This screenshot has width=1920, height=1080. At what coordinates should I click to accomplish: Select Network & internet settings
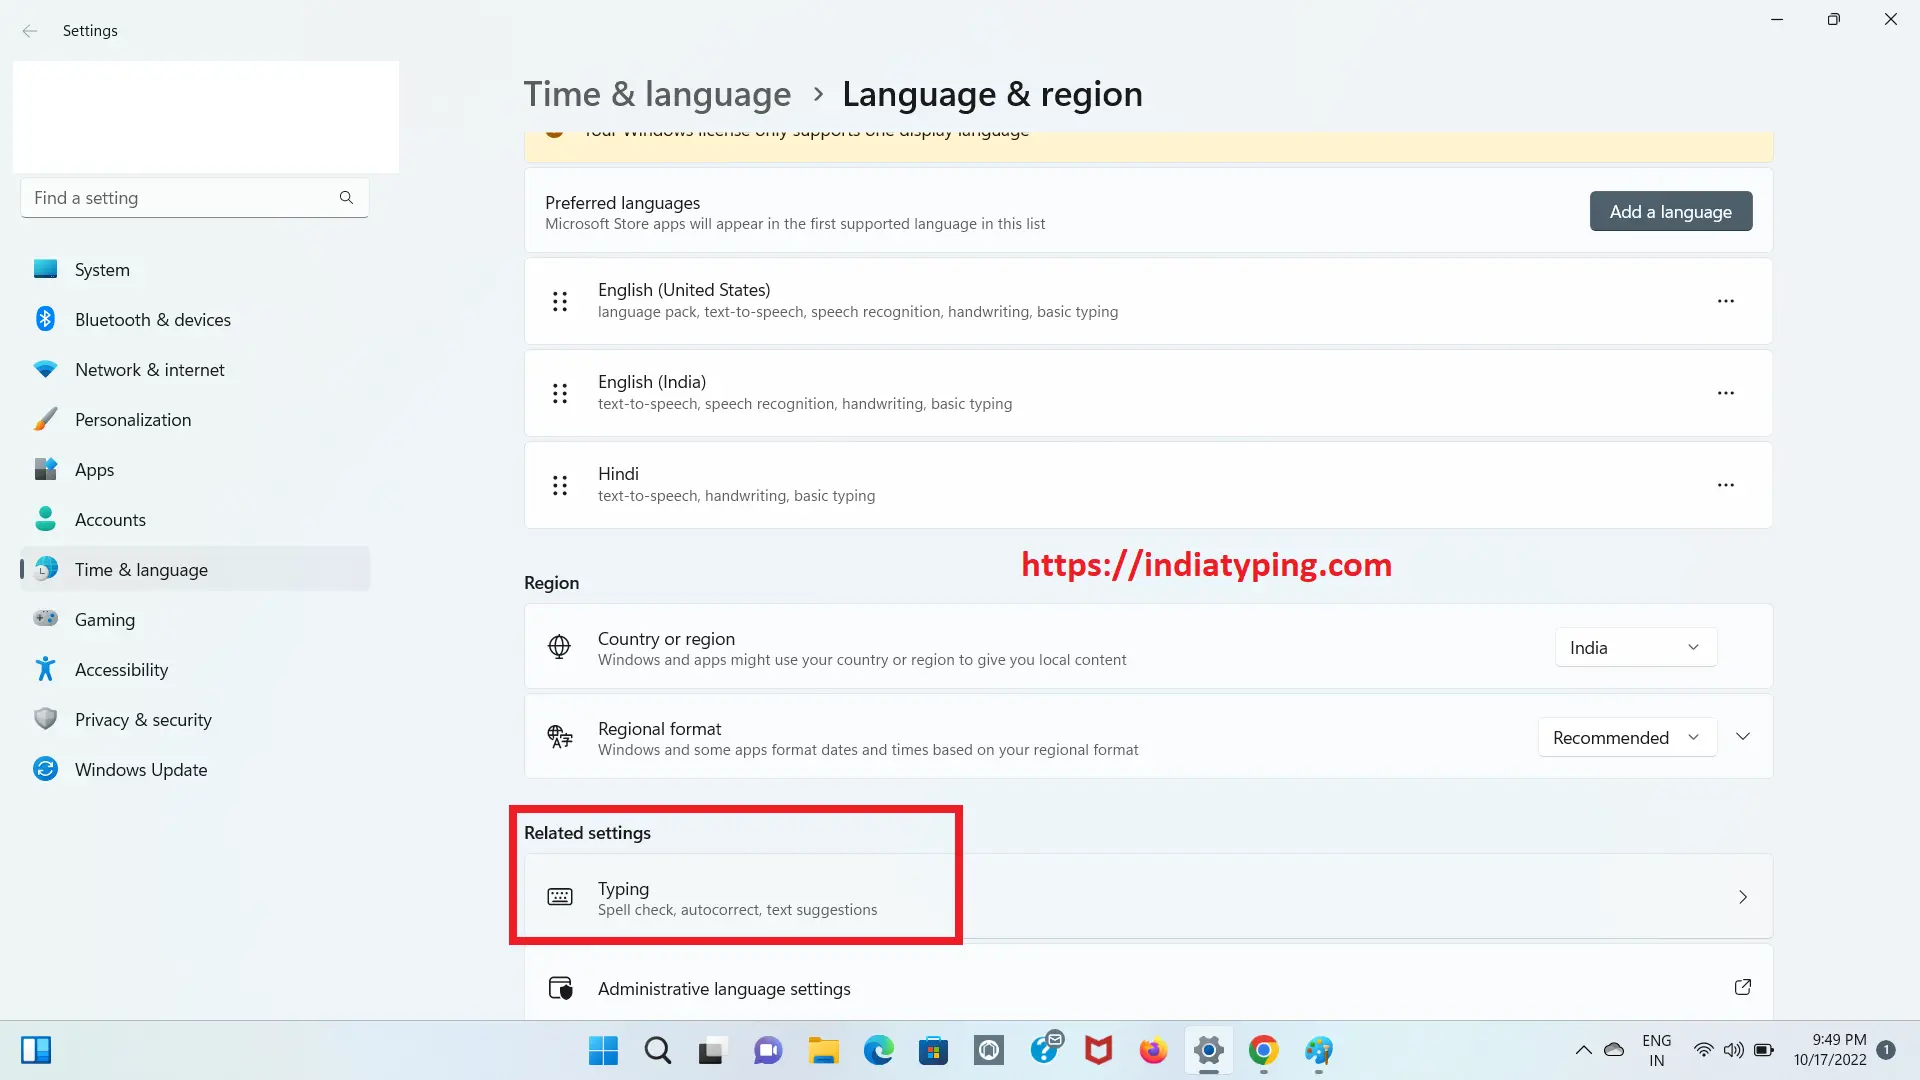pos(149,369)
